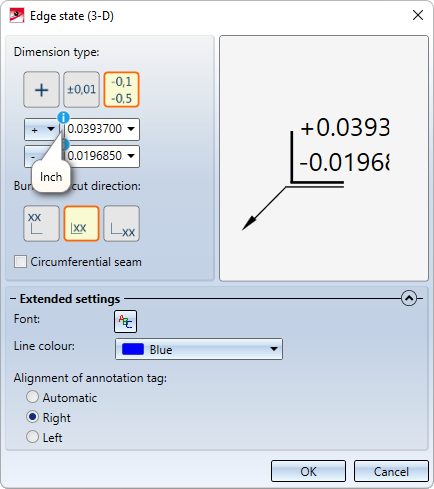This screenshot has height=489, width=434.
Task: Select Automatic annotation tag alignment
Action: (32, 397)
